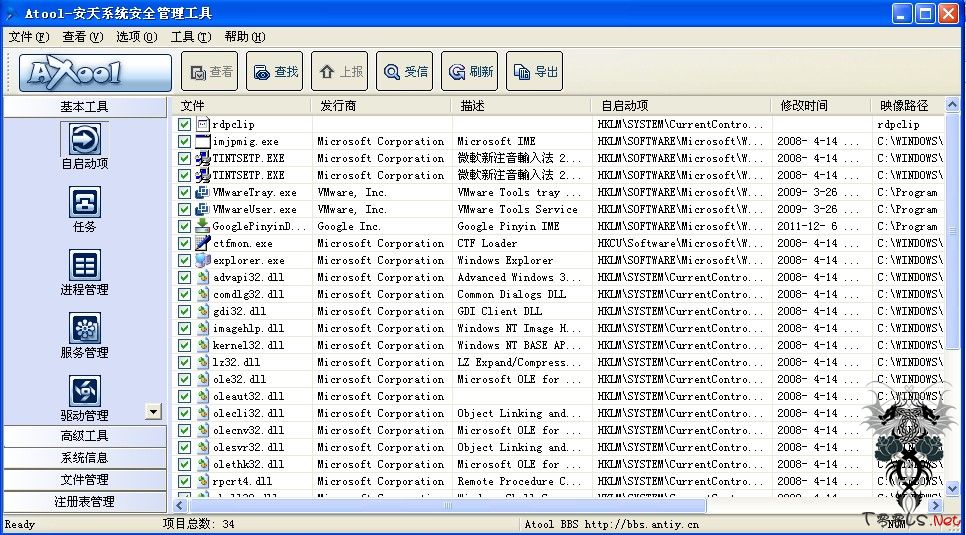Toggle the olethk32.dll checkbox
966x535 pixels.
[184, 464]
